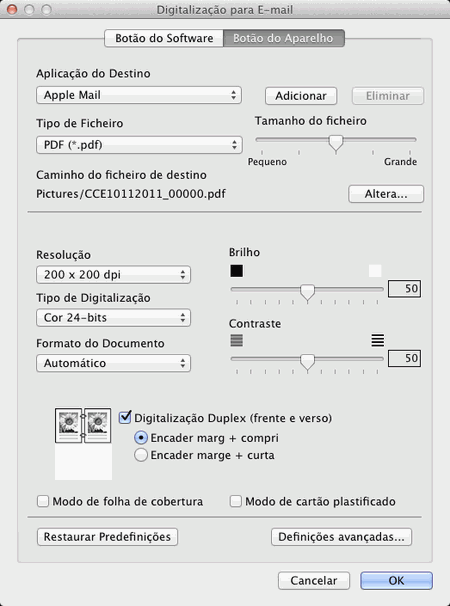Click the low-contrast gray lines icon
The image size is (450, 606).
pos(237,340)
